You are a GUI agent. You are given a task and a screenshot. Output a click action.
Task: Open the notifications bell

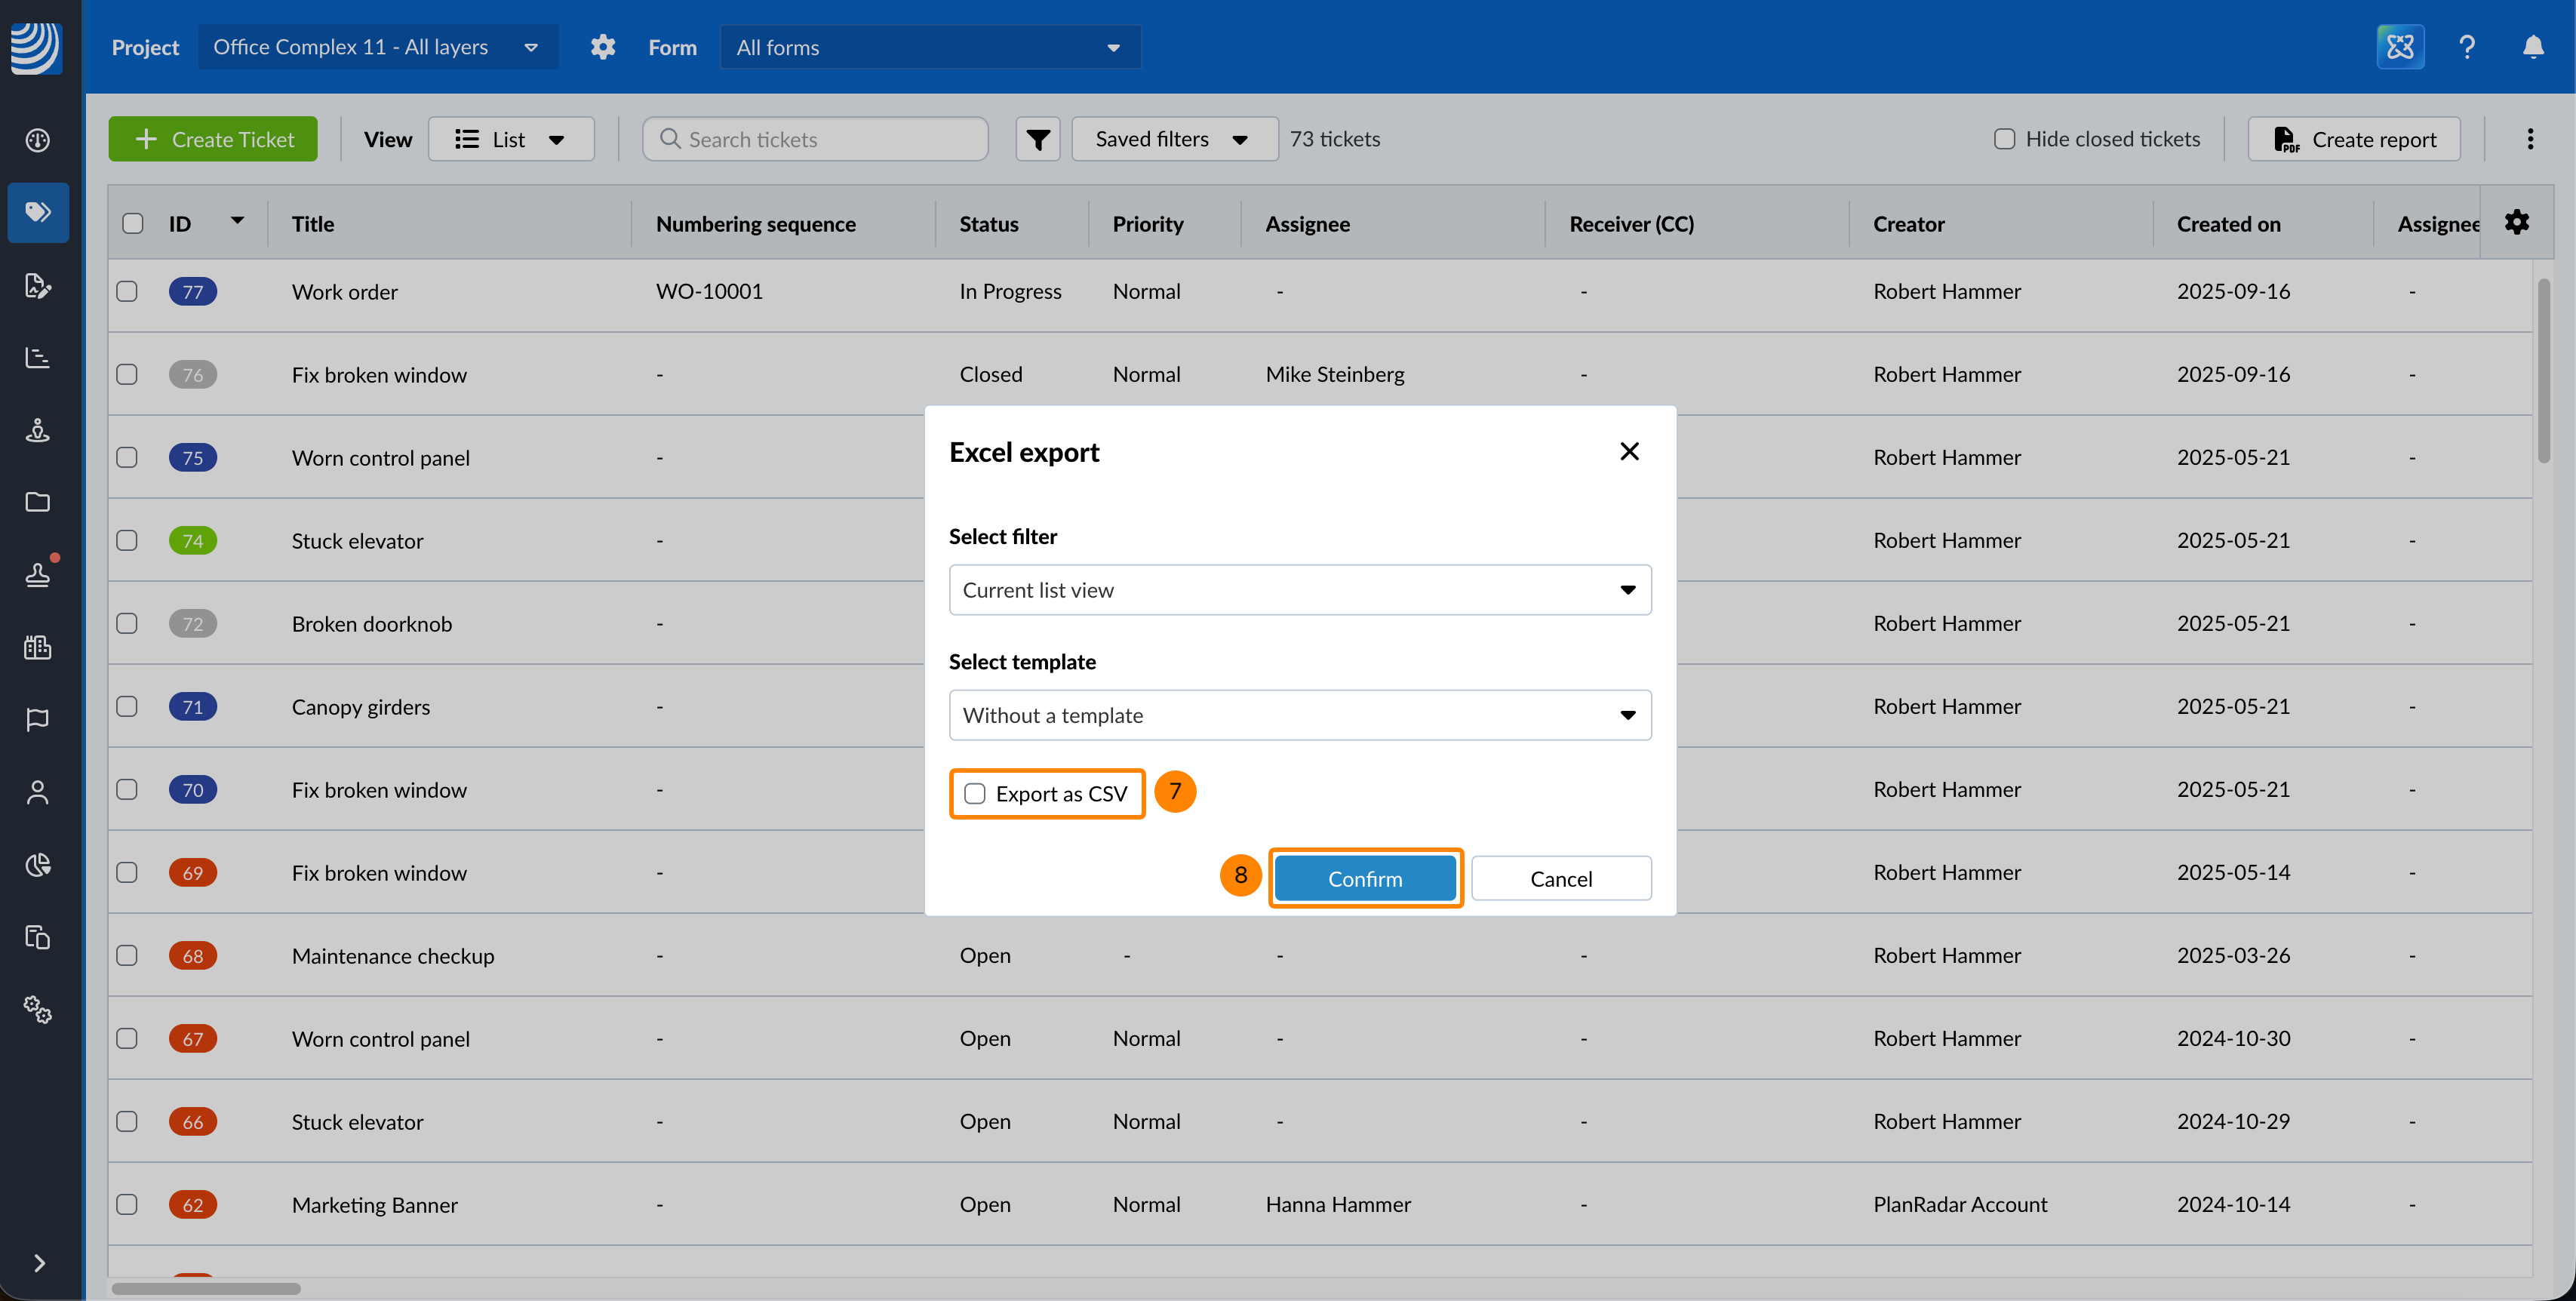coord(2533,47)
